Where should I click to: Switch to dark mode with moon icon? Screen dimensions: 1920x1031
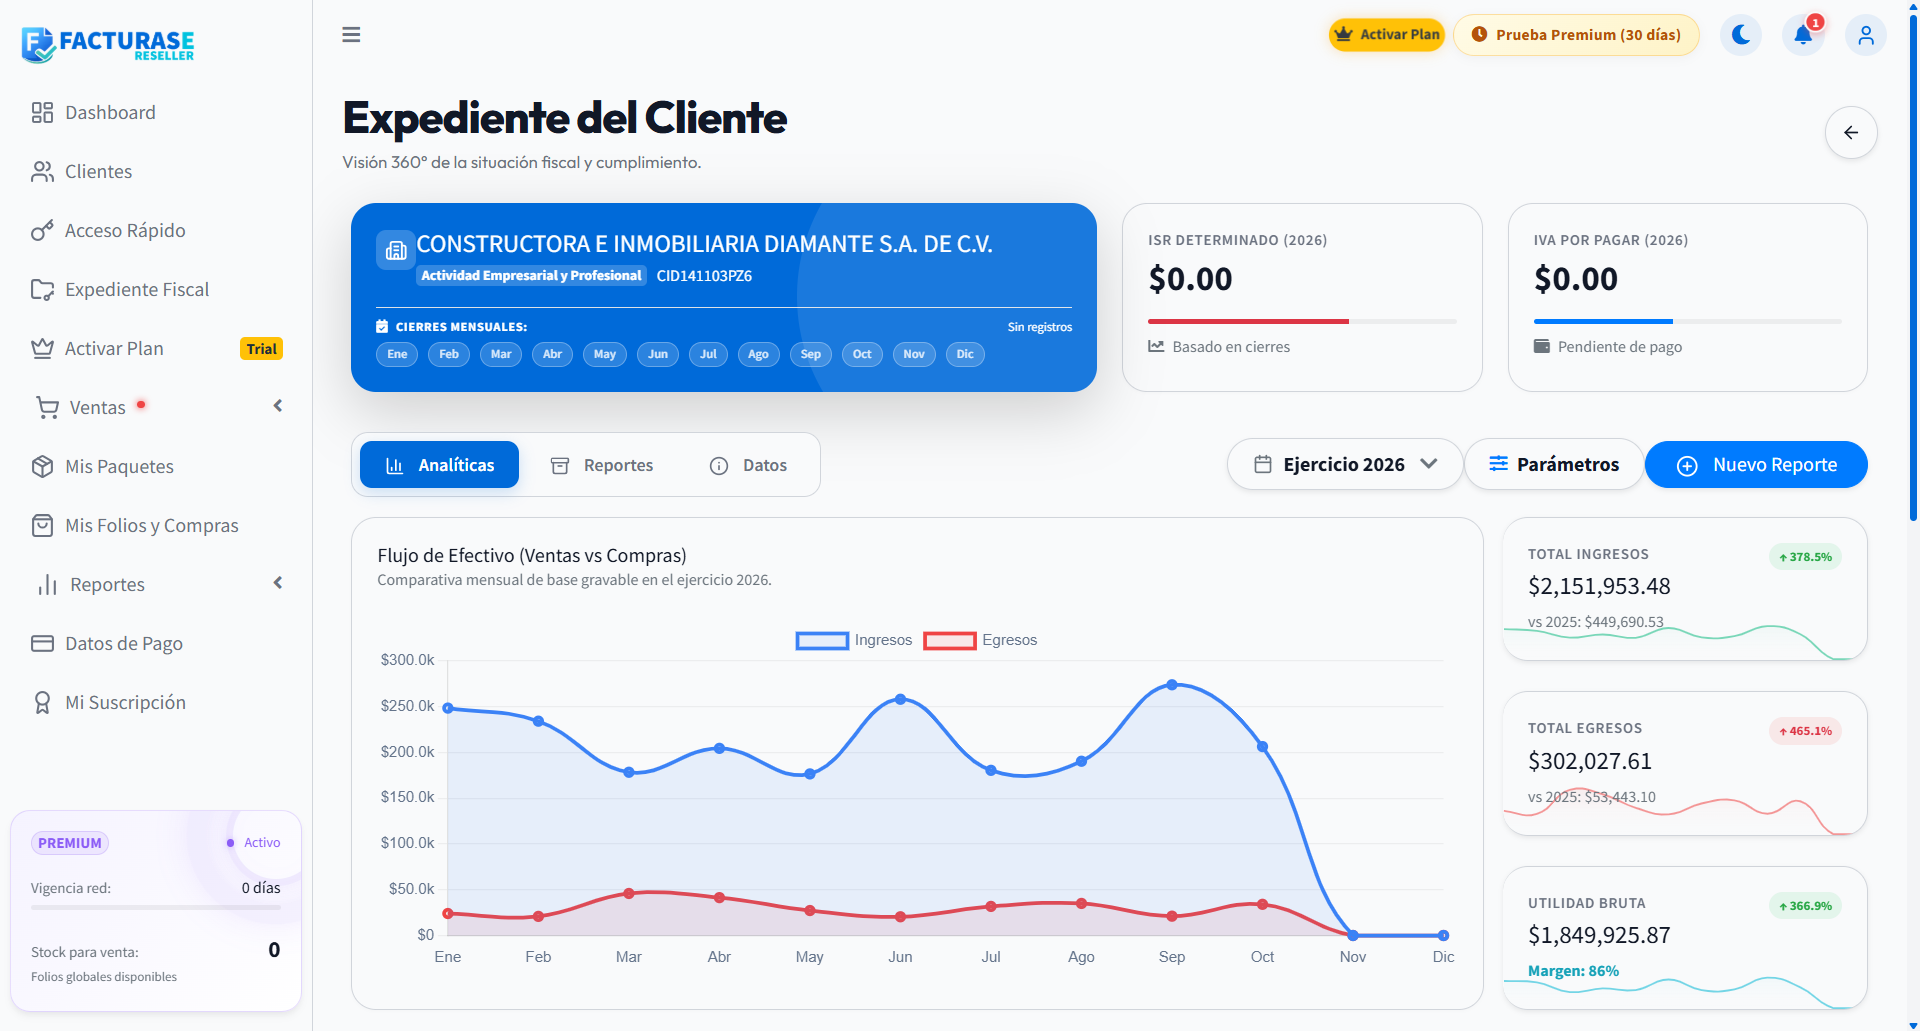[1741, 35]
